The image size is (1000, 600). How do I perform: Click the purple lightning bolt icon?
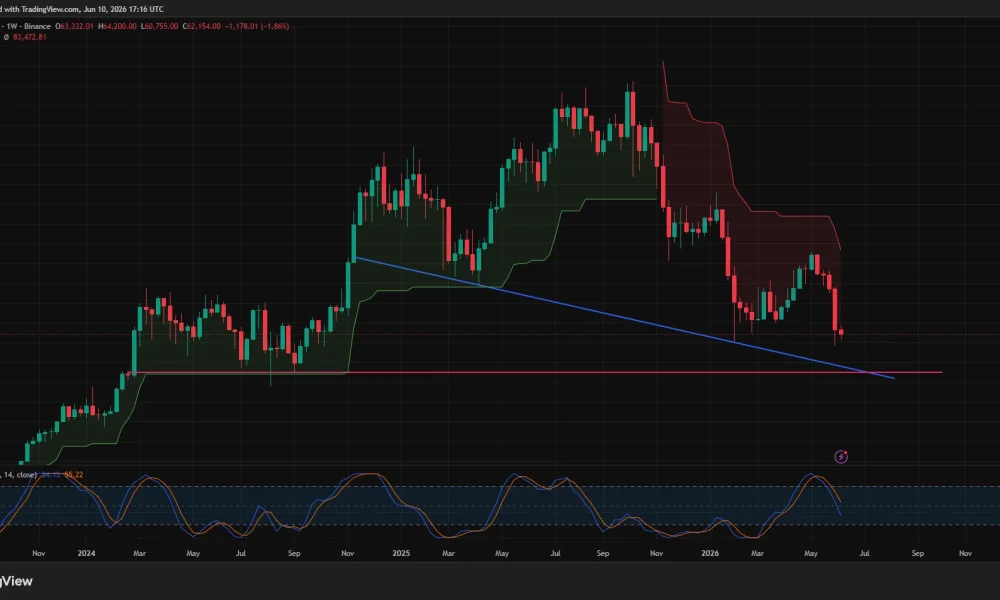[841, 457]
